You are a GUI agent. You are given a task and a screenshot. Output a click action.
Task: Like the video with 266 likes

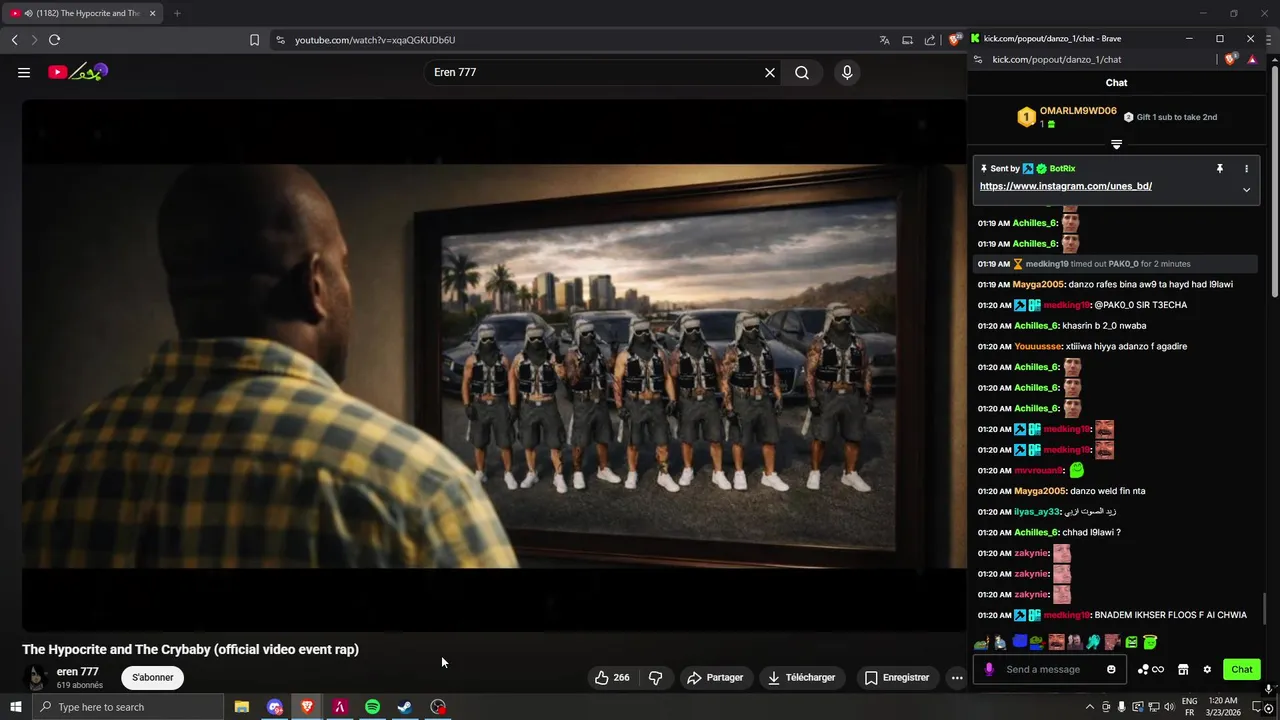click(612, 677)
